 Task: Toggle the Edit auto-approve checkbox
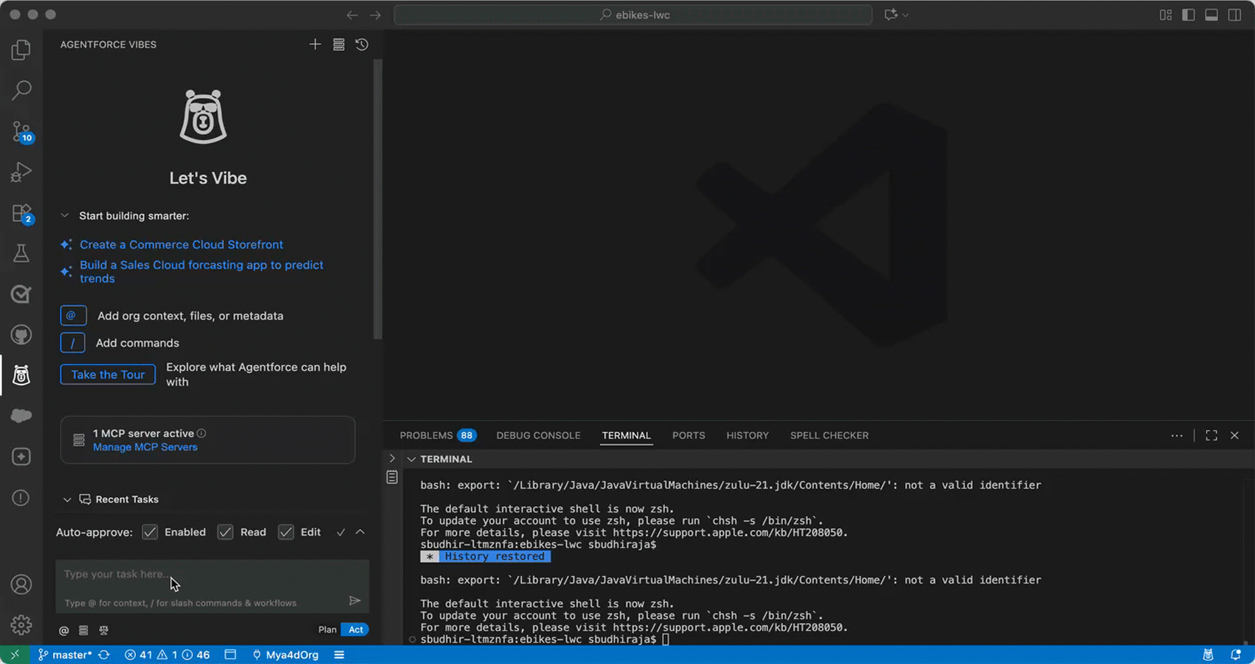click(286, 532)
